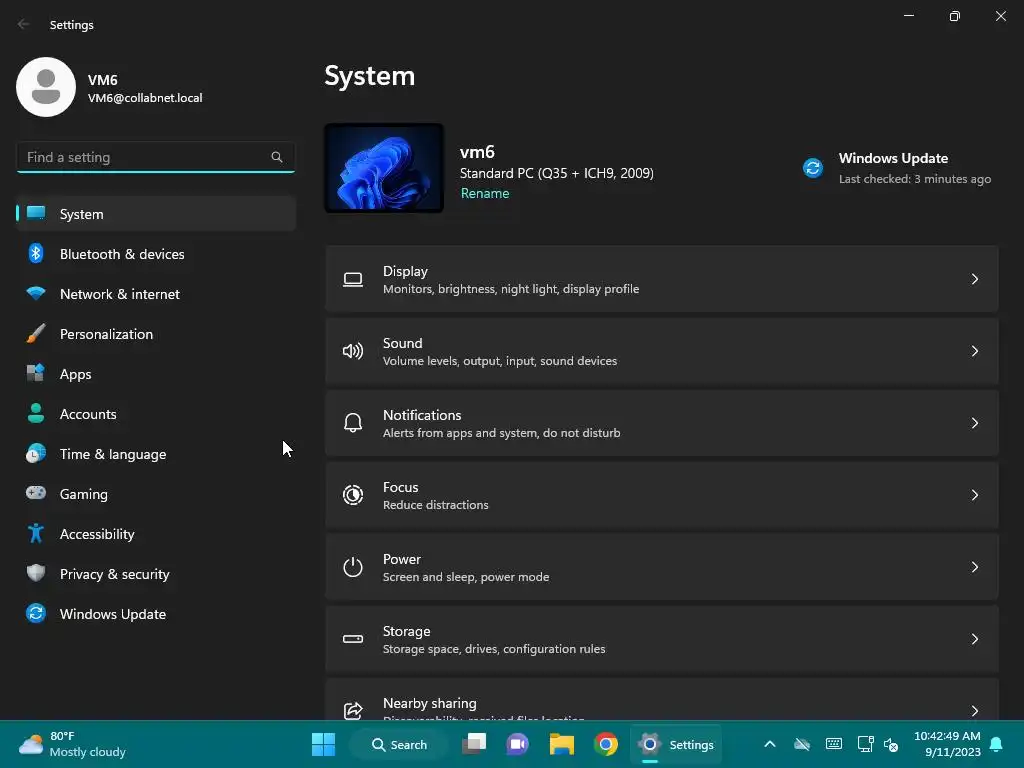Click the Sound speaker icon

coord(353,351)
